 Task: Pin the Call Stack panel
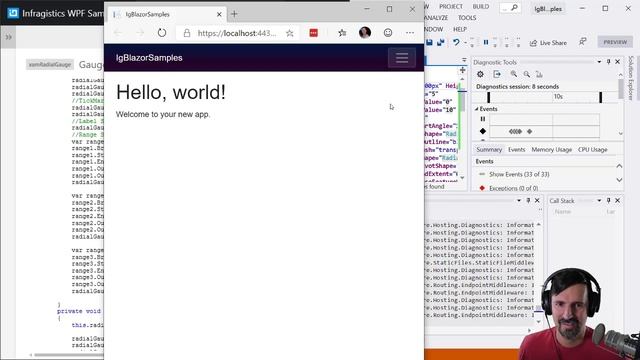[609, 200]
